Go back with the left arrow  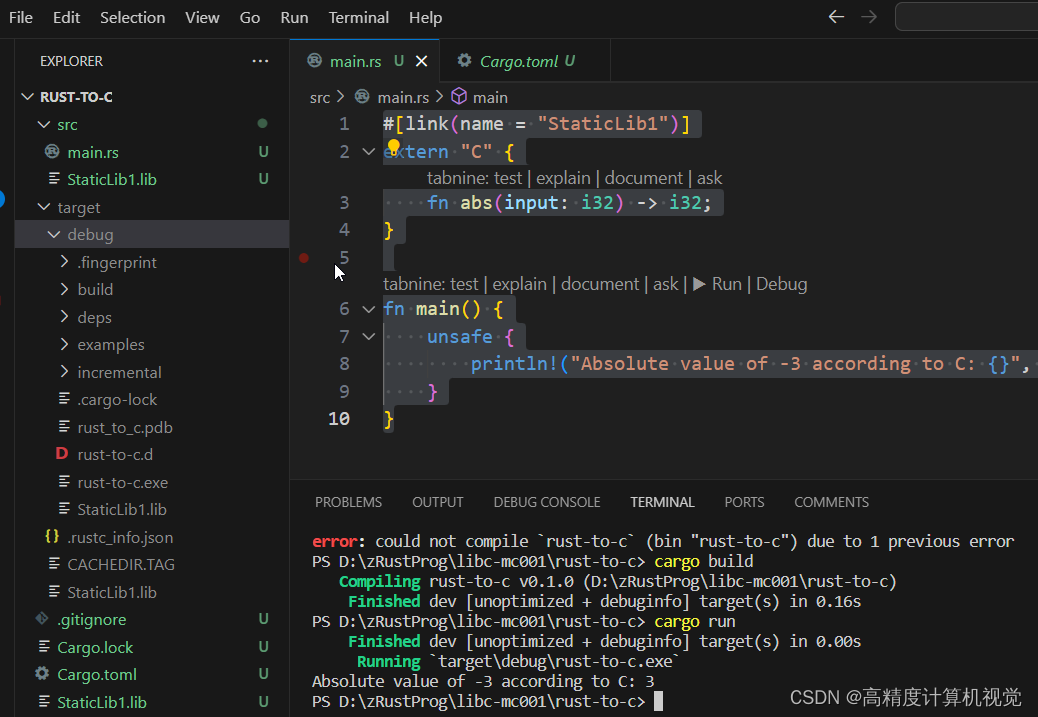coord(836,17)
